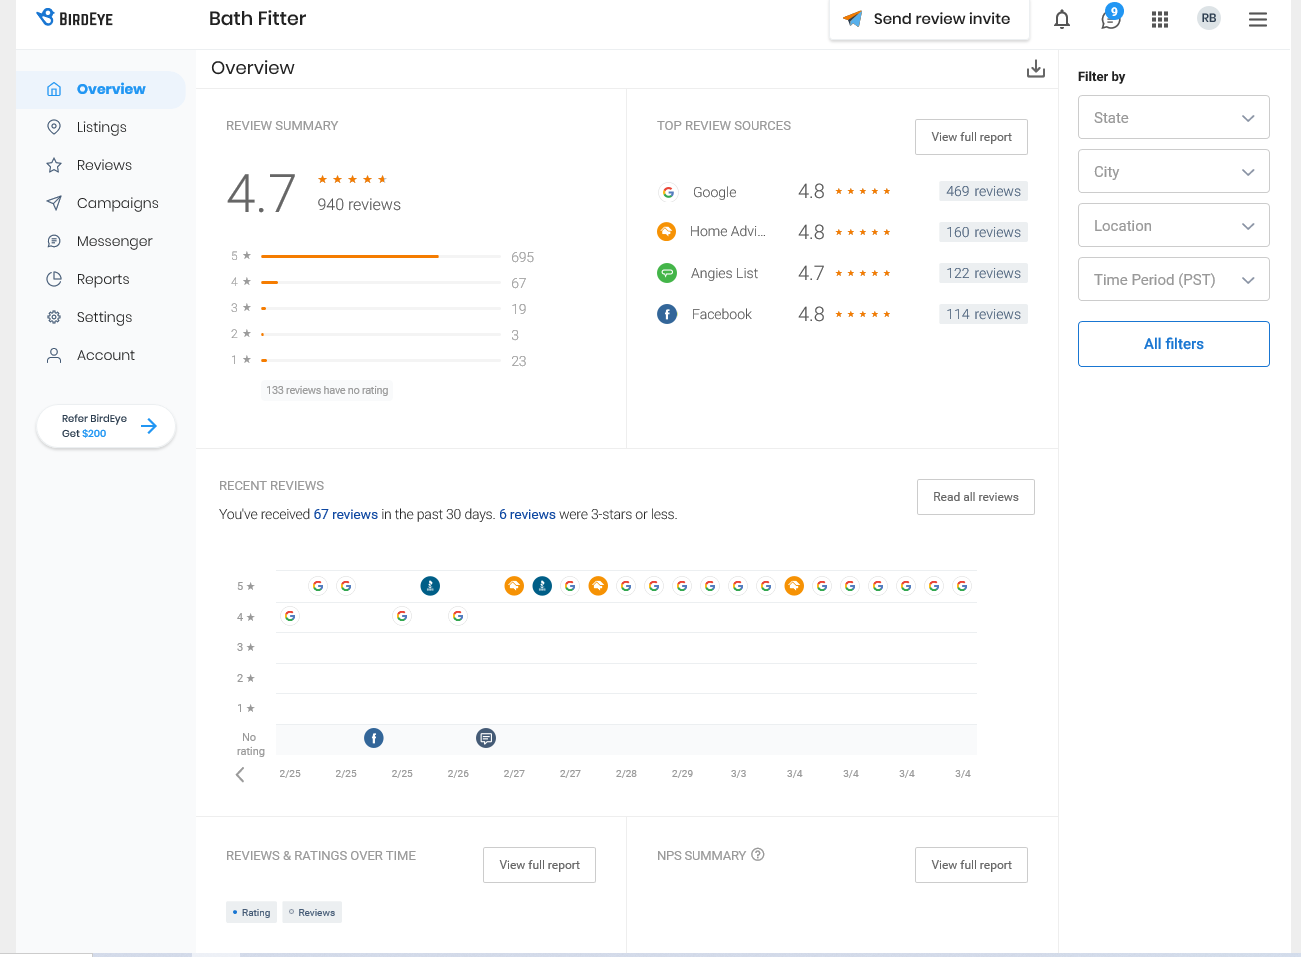The height and width of the screenshot is (957, 1301).
Task: Open the Time Period (PST) dropdown
Action: (1173, 280)
